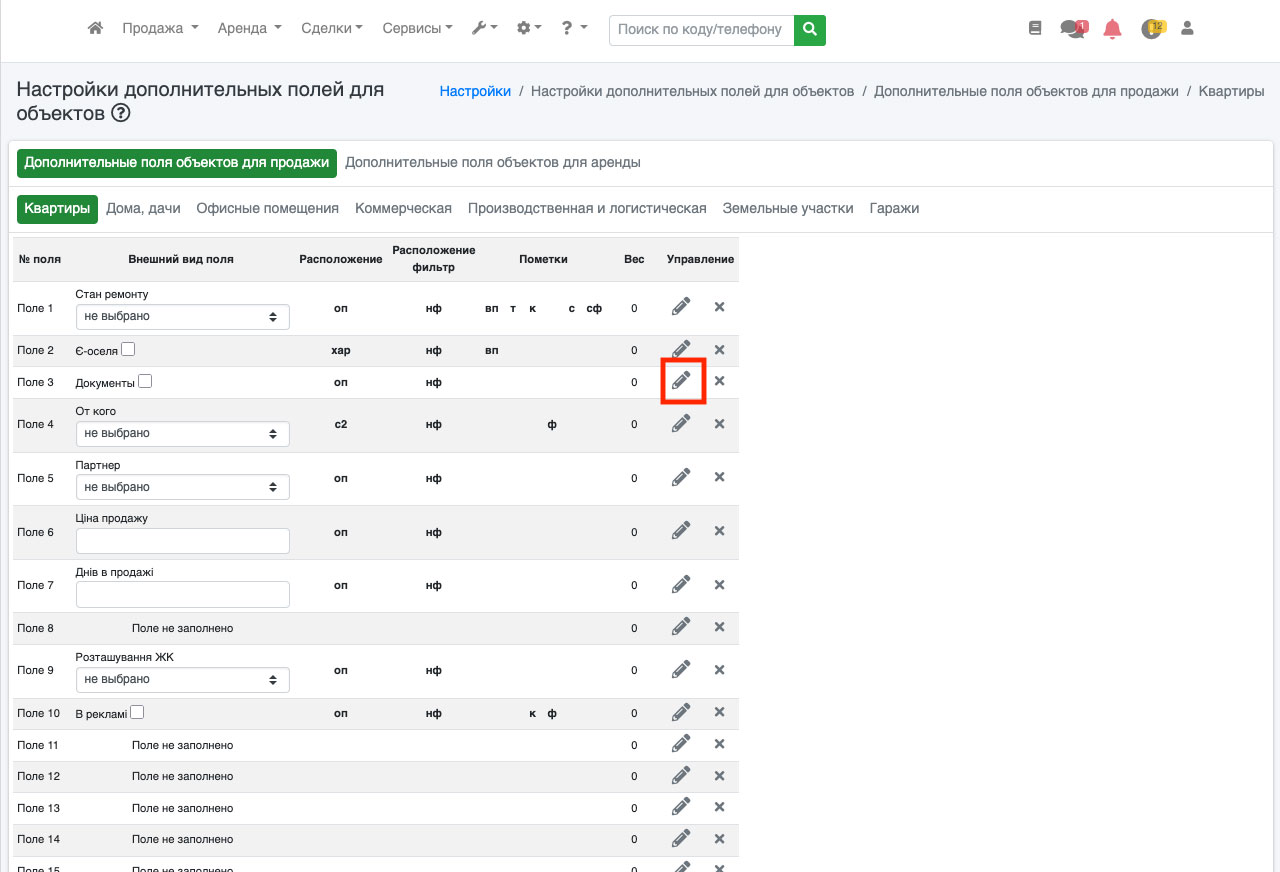This screenshot has height=872, width=1280.
Task: Open the От кого select box
Action: 182,434
